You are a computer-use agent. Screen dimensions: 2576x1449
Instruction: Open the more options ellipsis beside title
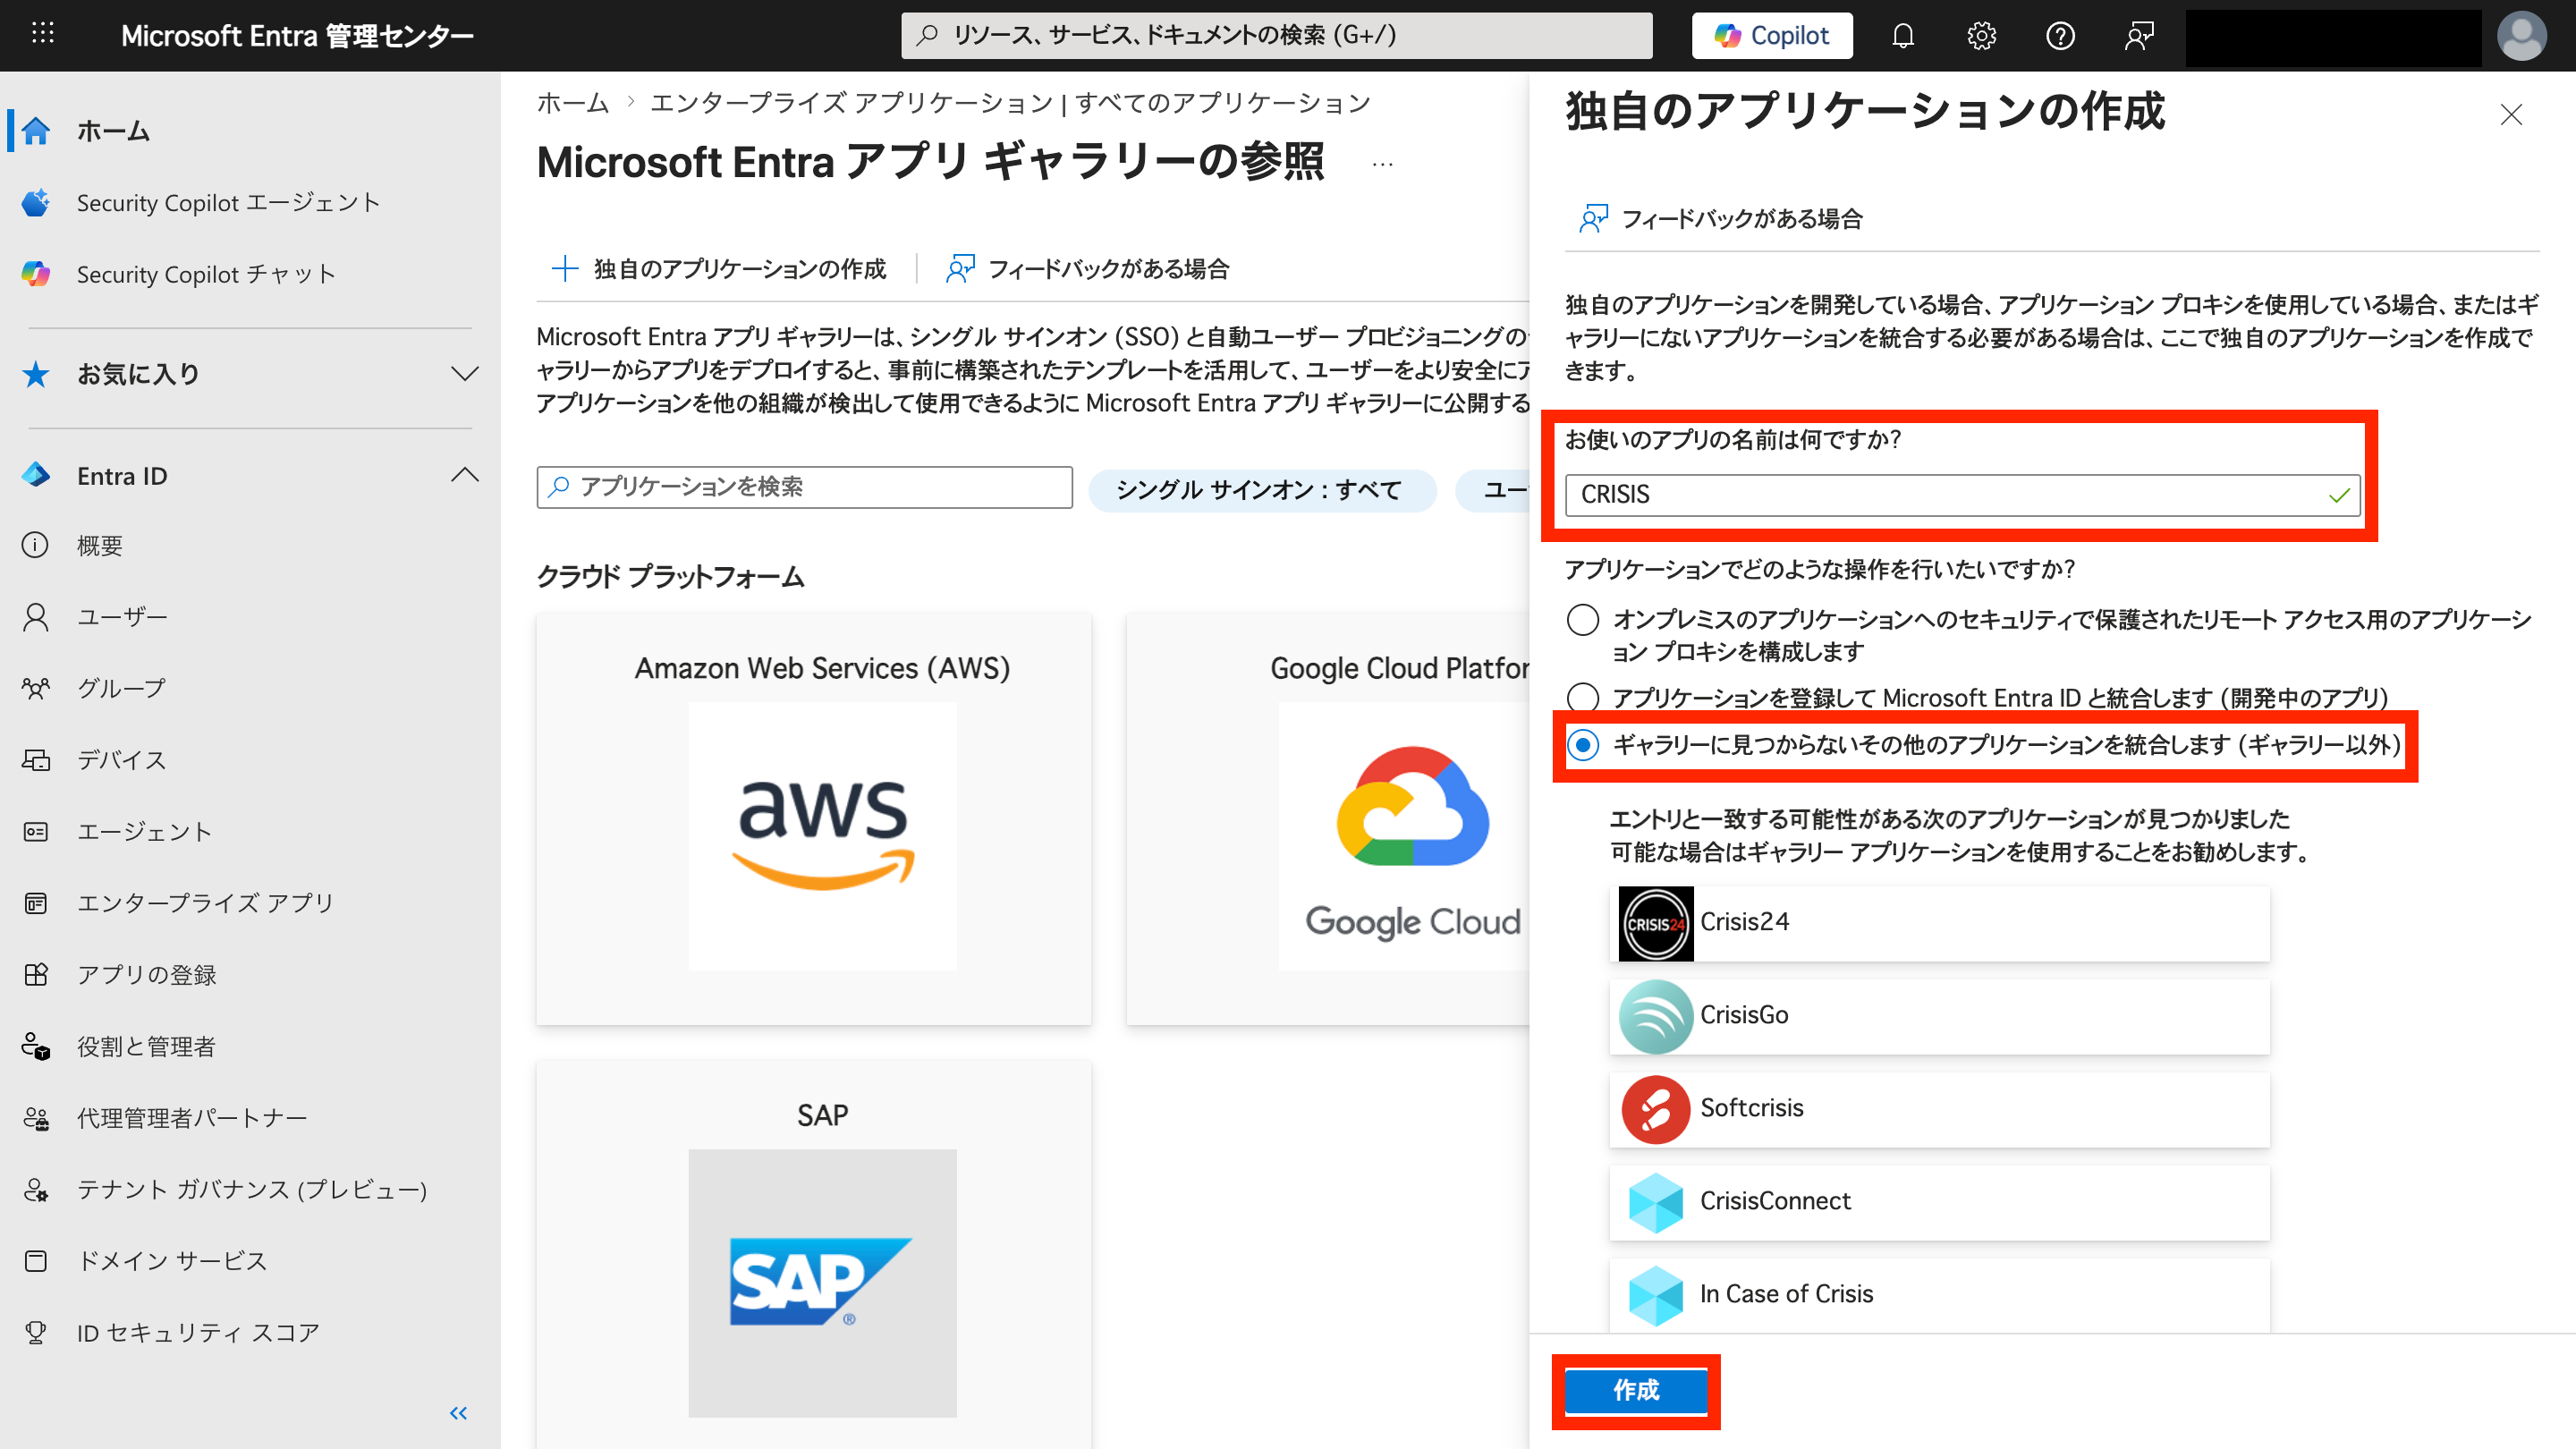1383,165
